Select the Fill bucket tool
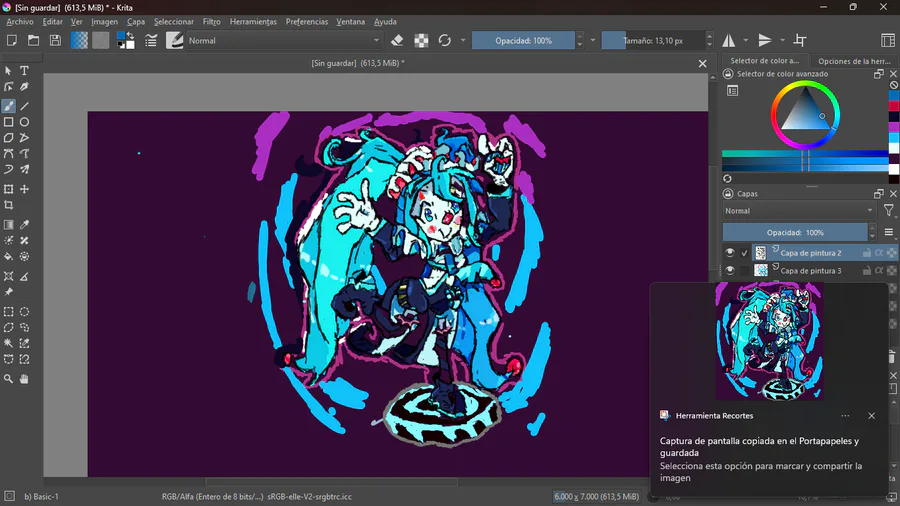This screenshot has height=506, width=900. pos(8,256)
